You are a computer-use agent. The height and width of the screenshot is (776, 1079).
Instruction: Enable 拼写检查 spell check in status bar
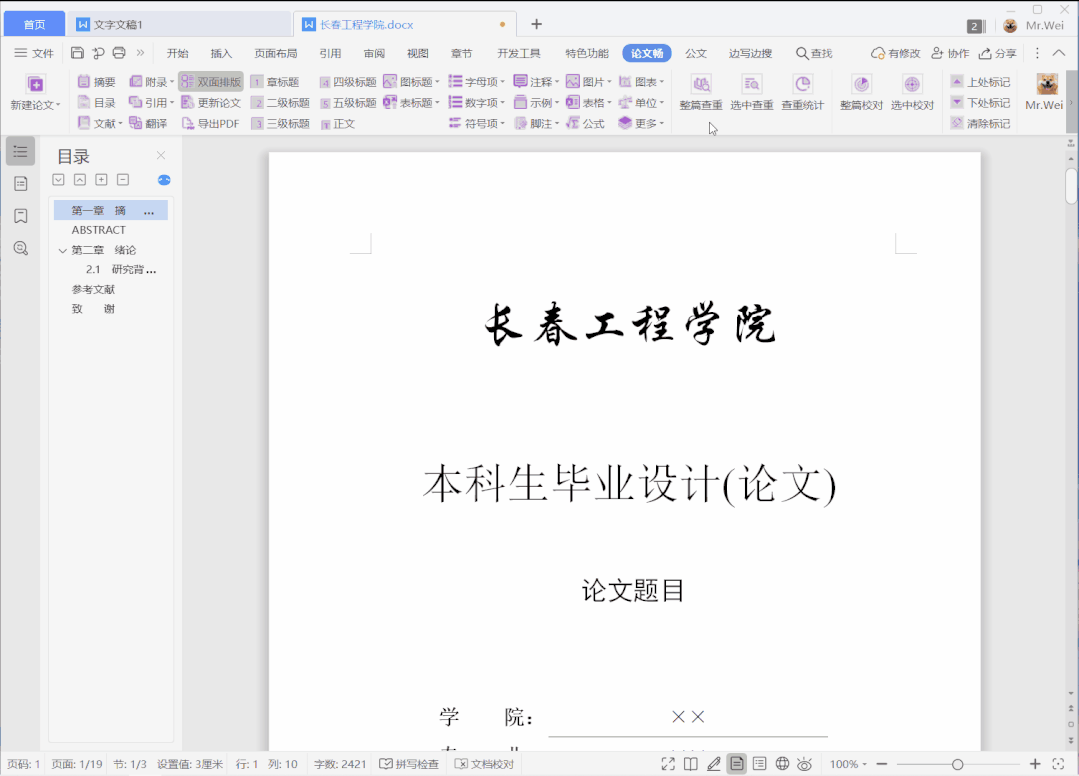click(x=412, y=763)
